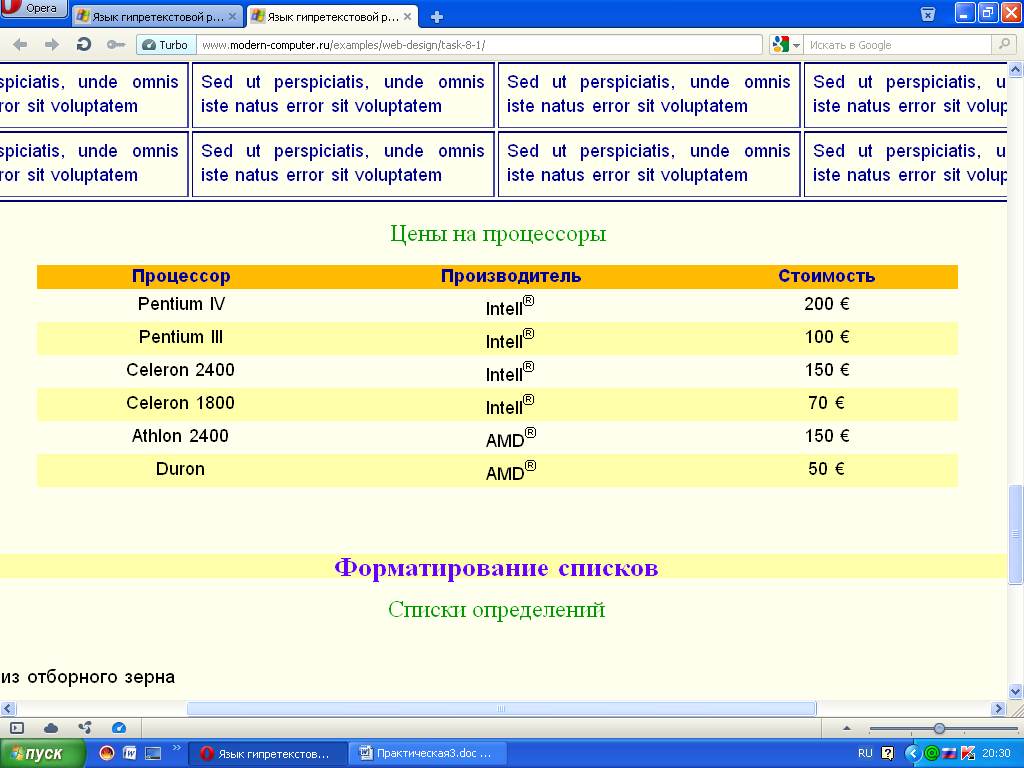
Task: Click the RU language indicator
Action: tap(865, 754)
